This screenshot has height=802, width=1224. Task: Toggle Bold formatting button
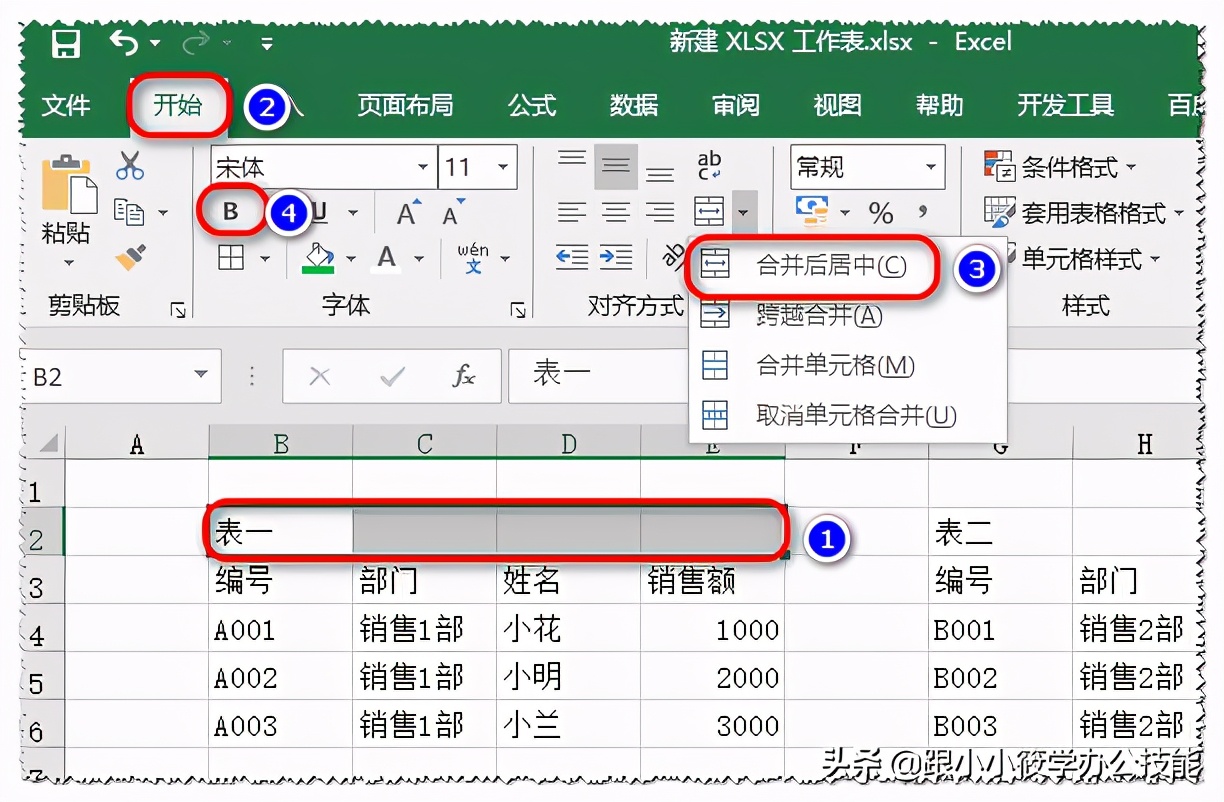(231, 212)
